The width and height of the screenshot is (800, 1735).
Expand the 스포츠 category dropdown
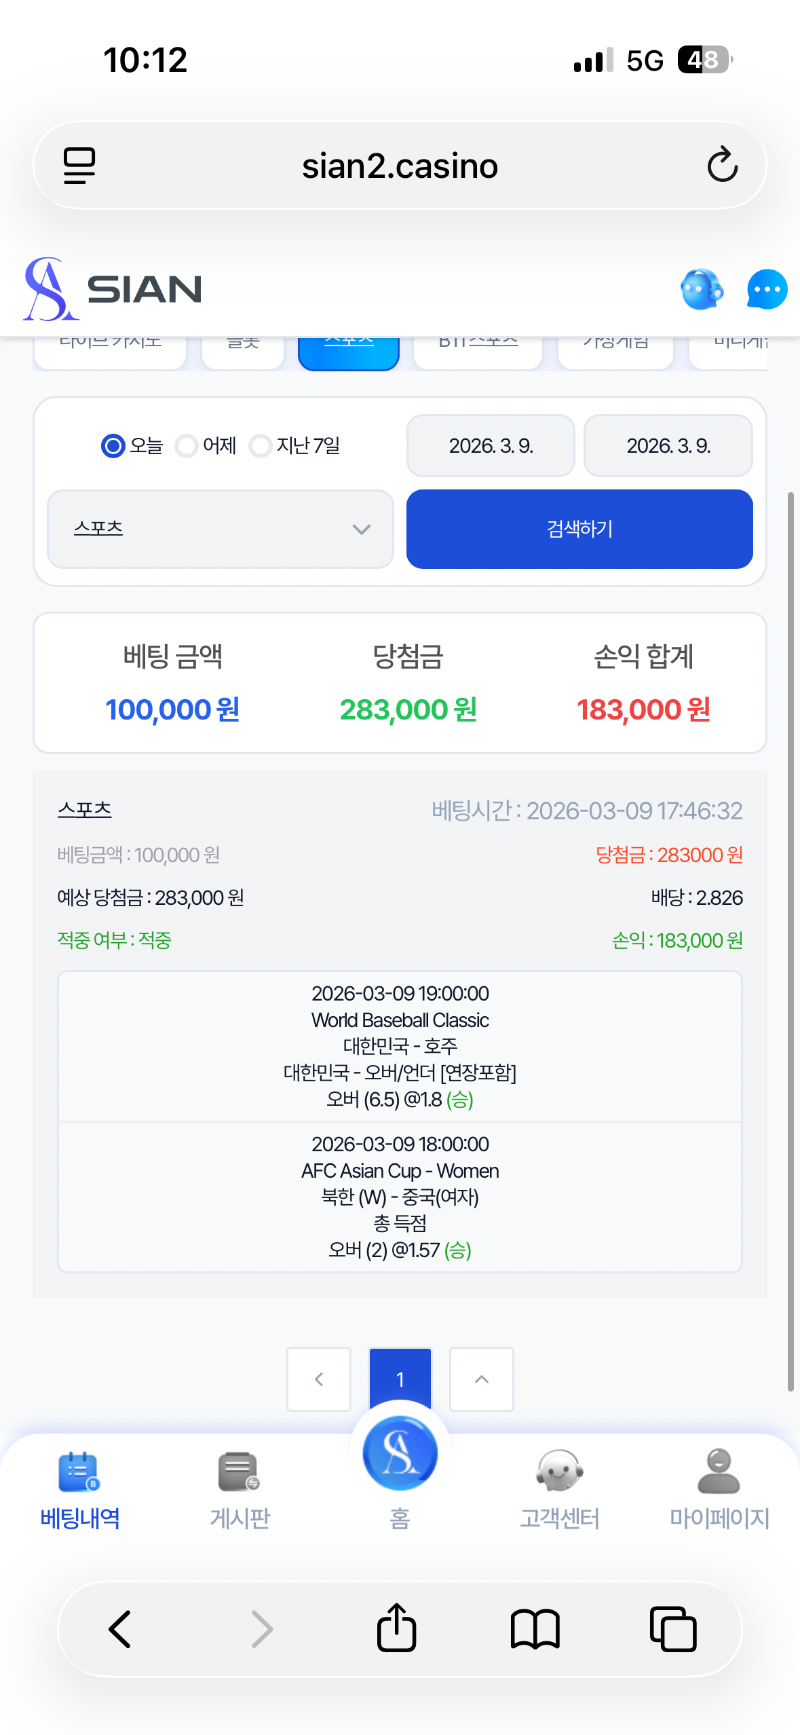(220, 529)
